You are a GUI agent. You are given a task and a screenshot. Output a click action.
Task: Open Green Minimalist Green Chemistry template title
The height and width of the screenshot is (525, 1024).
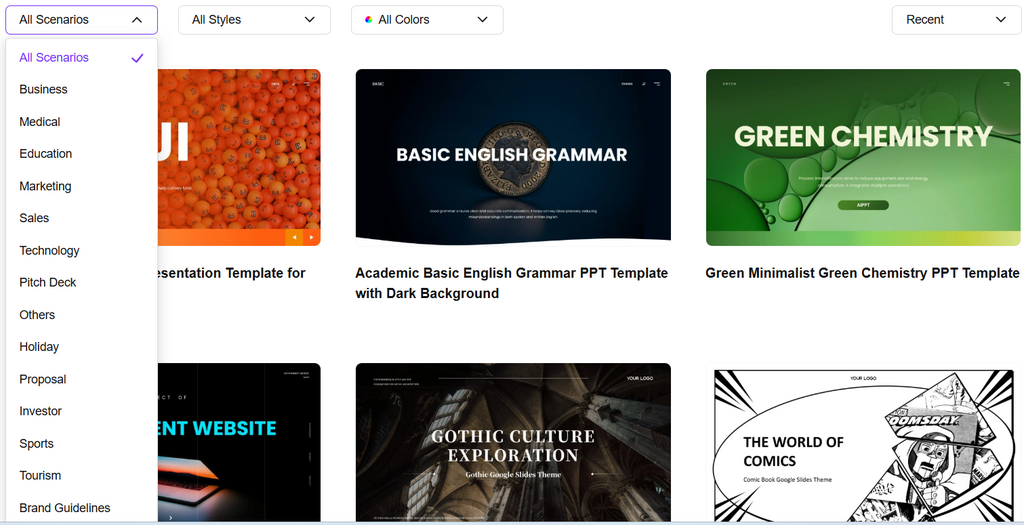(x=862, y=273)
